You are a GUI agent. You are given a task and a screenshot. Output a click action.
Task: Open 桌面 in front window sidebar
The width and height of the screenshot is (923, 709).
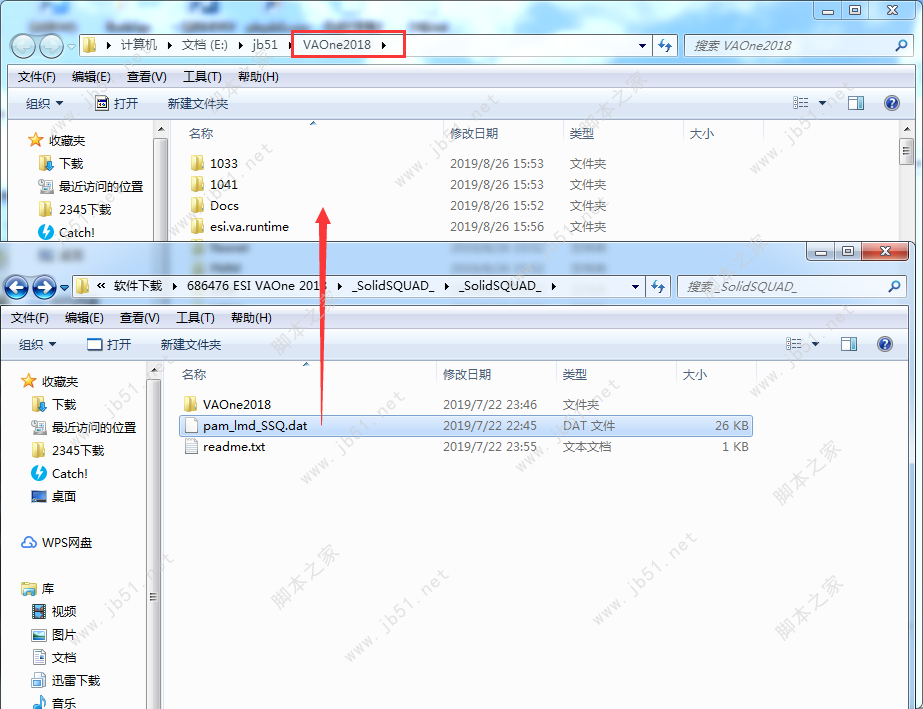(x=53, y=496)
